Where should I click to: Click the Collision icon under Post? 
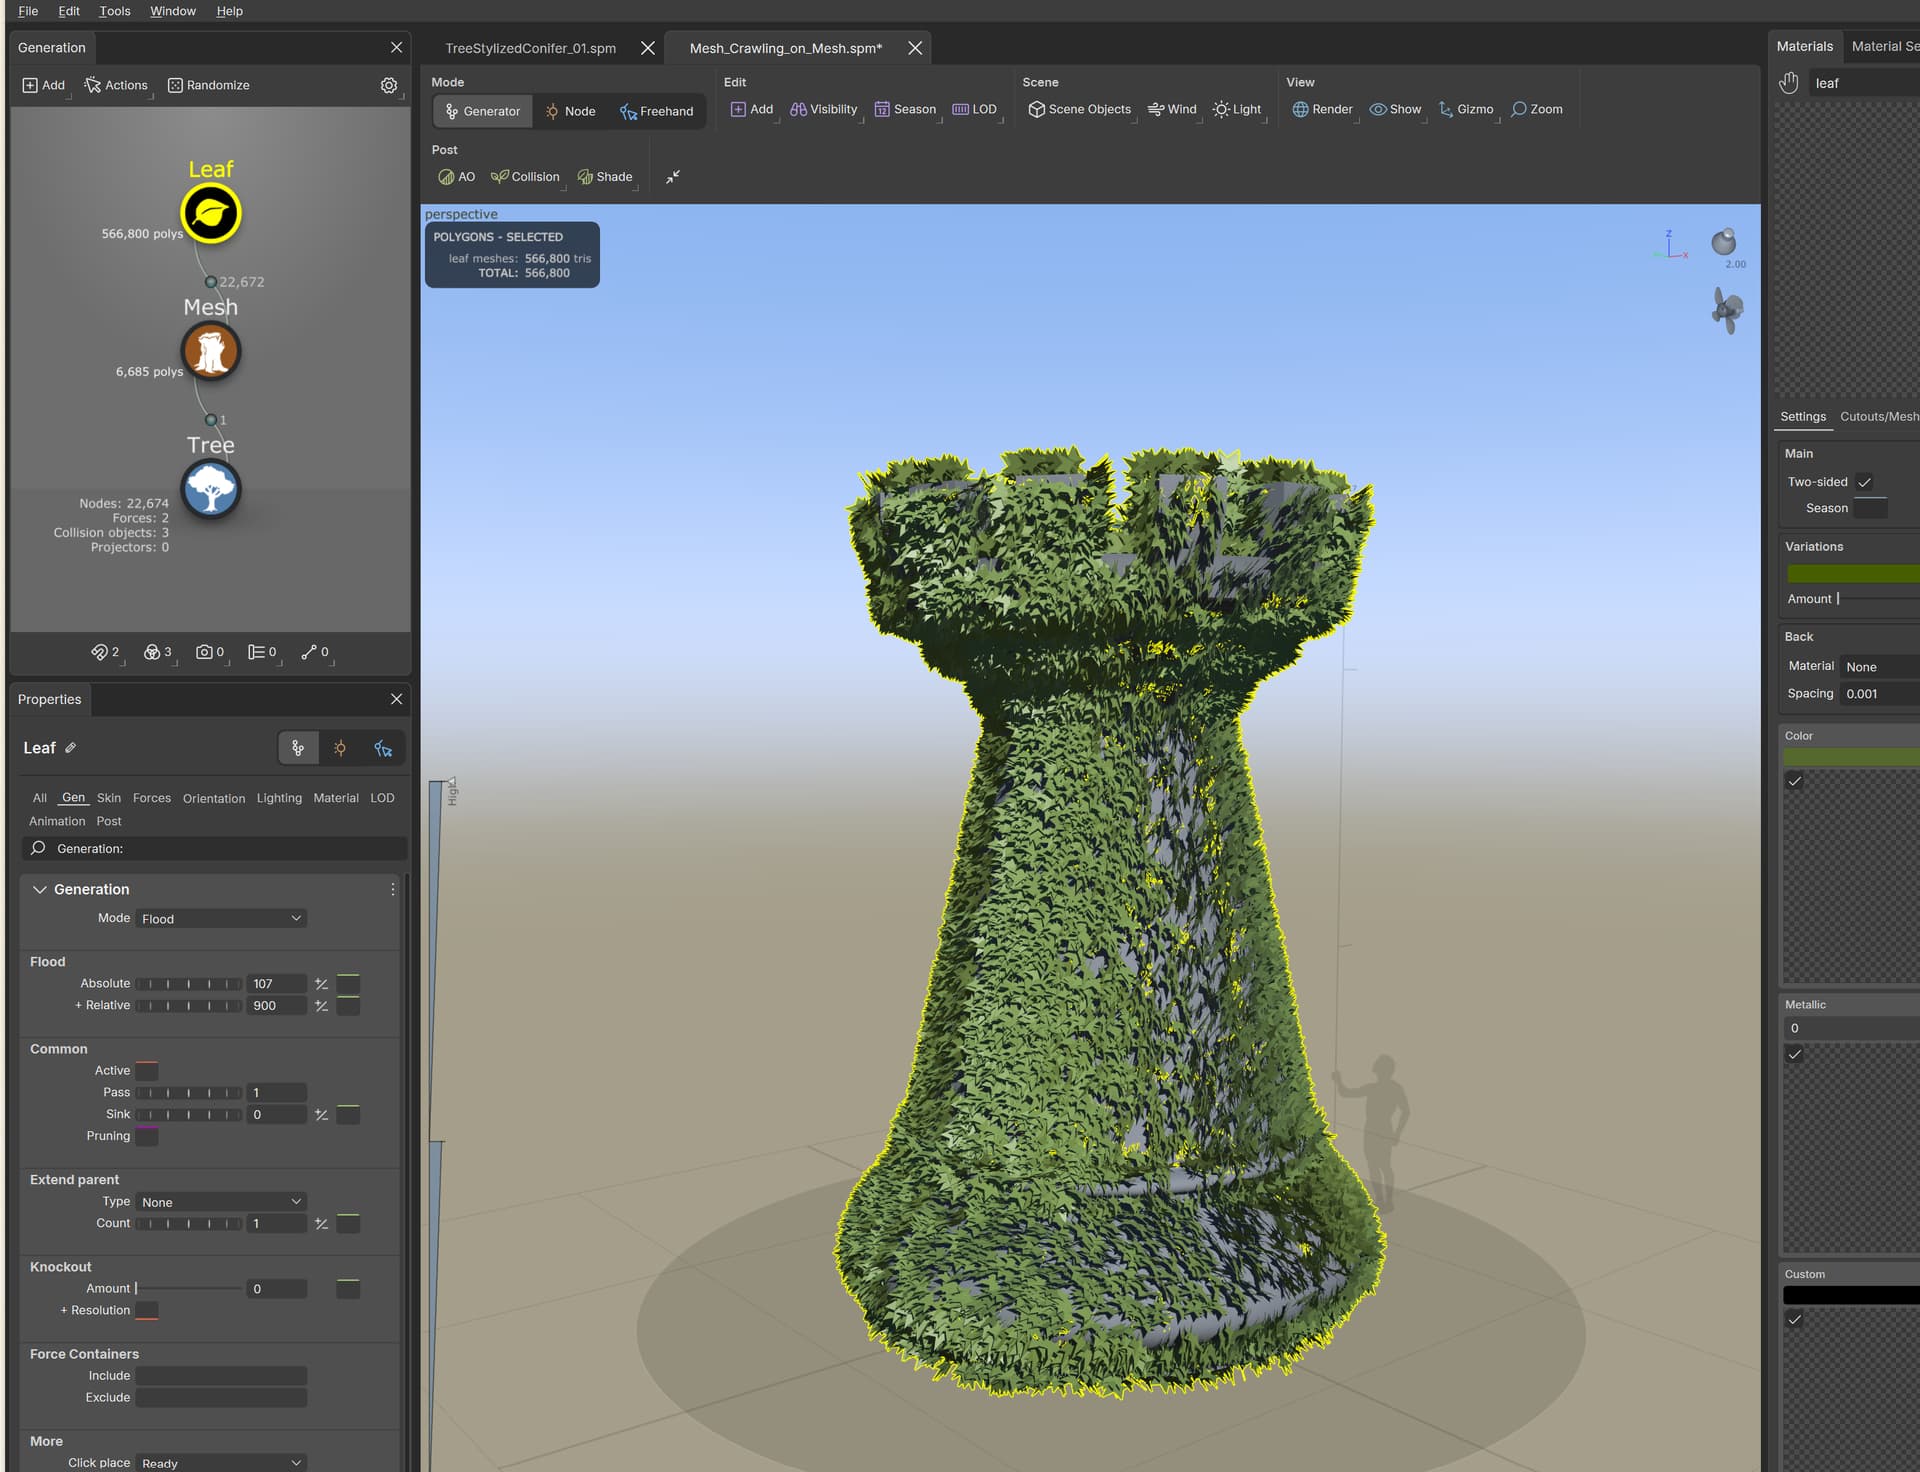525,176
